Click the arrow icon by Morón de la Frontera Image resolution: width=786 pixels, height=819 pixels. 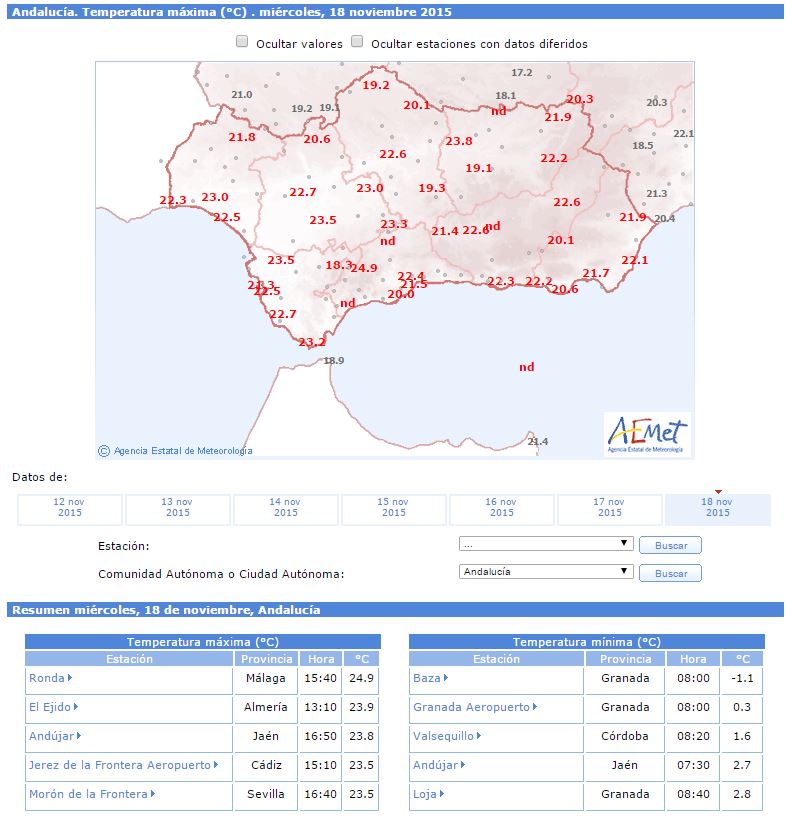point(152,794)
